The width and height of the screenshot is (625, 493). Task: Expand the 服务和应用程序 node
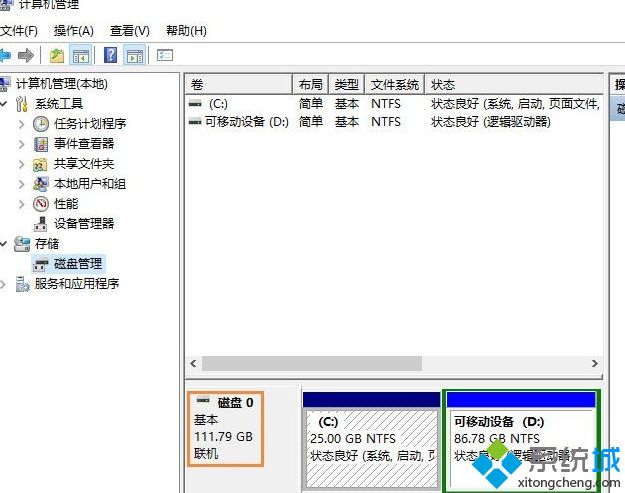pyautogui.click(x=3, y=284)
